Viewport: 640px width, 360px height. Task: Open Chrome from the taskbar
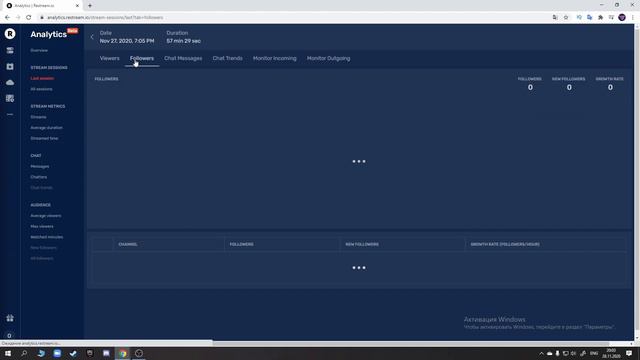coord(123,353)
